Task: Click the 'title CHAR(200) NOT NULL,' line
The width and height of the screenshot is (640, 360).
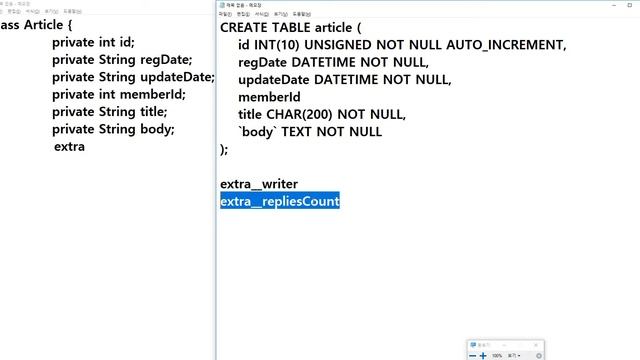Action: coord(322,114)
